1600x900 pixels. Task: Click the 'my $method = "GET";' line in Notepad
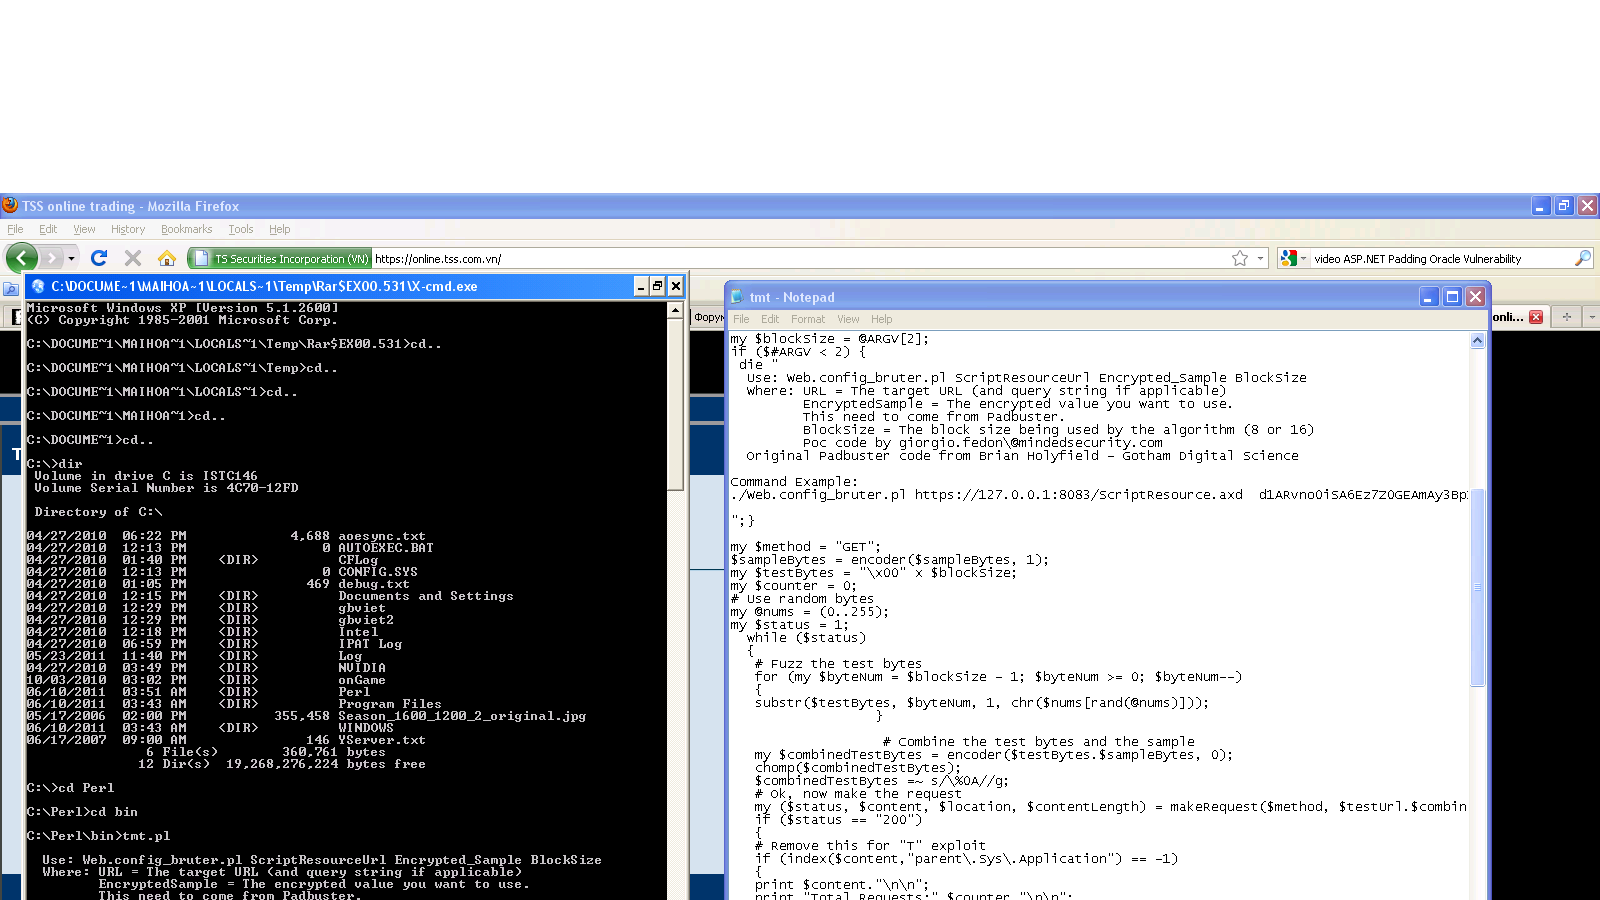pyautogui.click(x=806, y=547)
